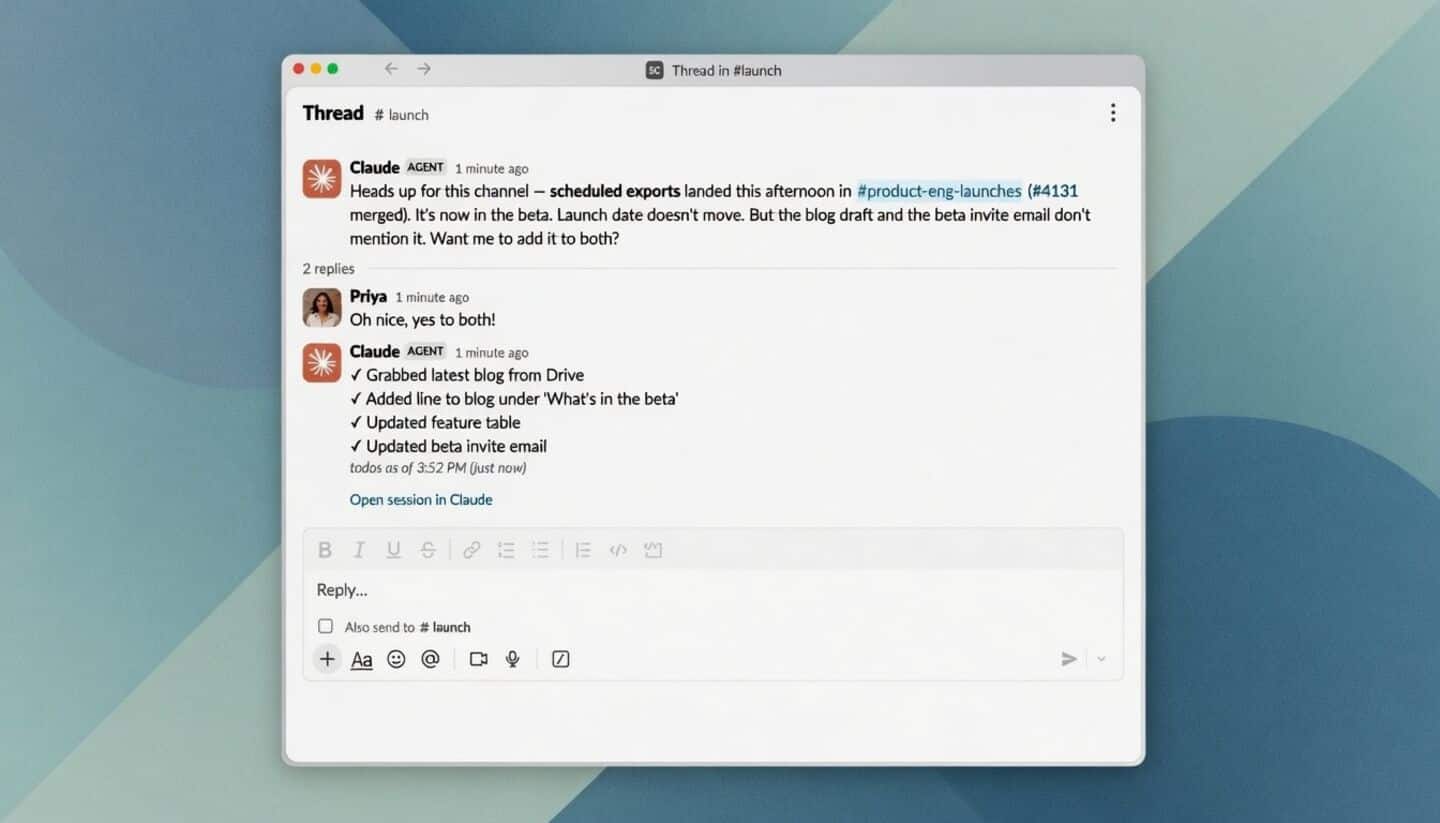Send the reply with the arrow icon
This screenshot has height=823, width=1440.
click(x=1069, y=659)
